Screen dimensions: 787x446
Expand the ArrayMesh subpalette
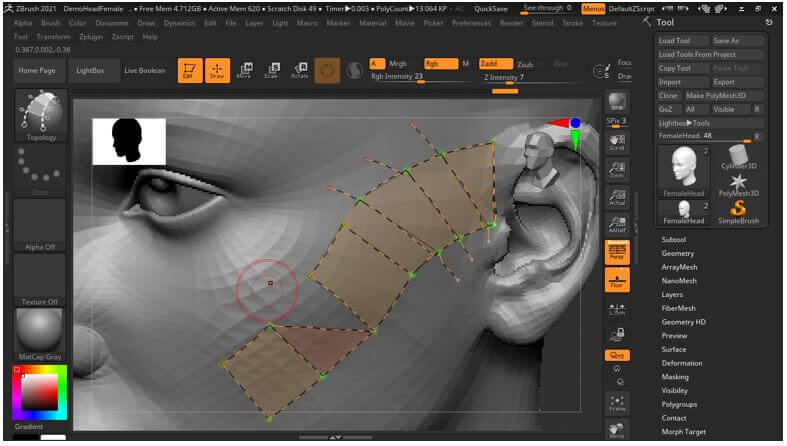tap(679, 267)
